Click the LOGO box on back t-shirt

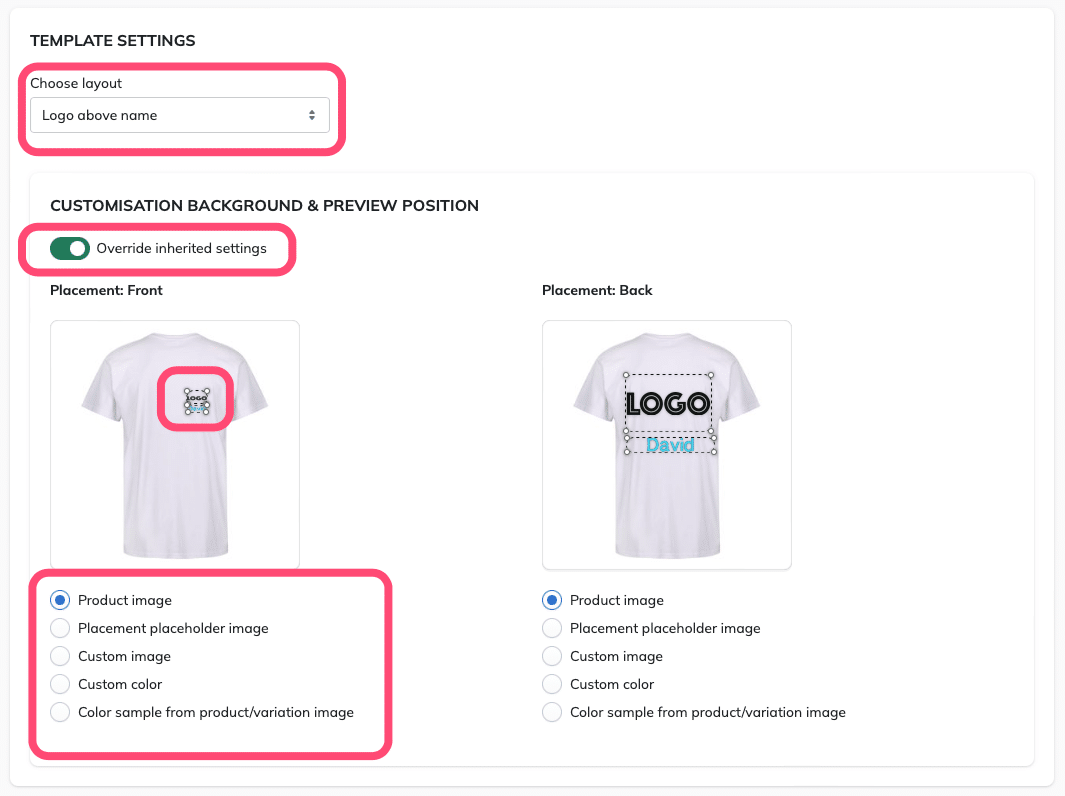668,403
